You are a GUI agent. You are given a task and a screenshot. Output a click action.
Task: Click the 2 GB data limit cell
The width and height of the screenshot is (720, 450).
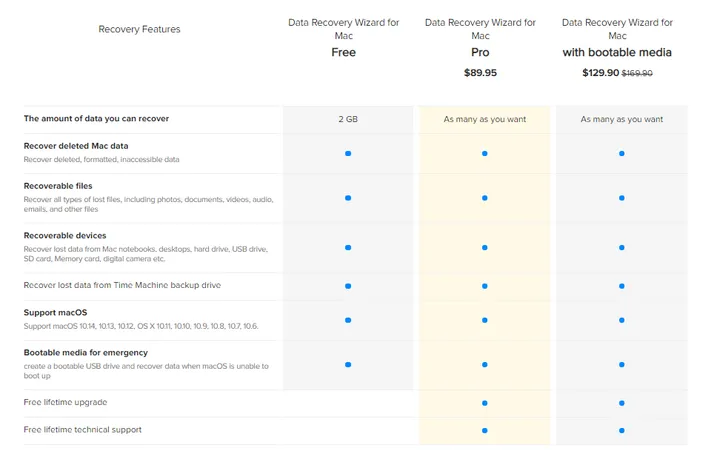pos(348,119)
